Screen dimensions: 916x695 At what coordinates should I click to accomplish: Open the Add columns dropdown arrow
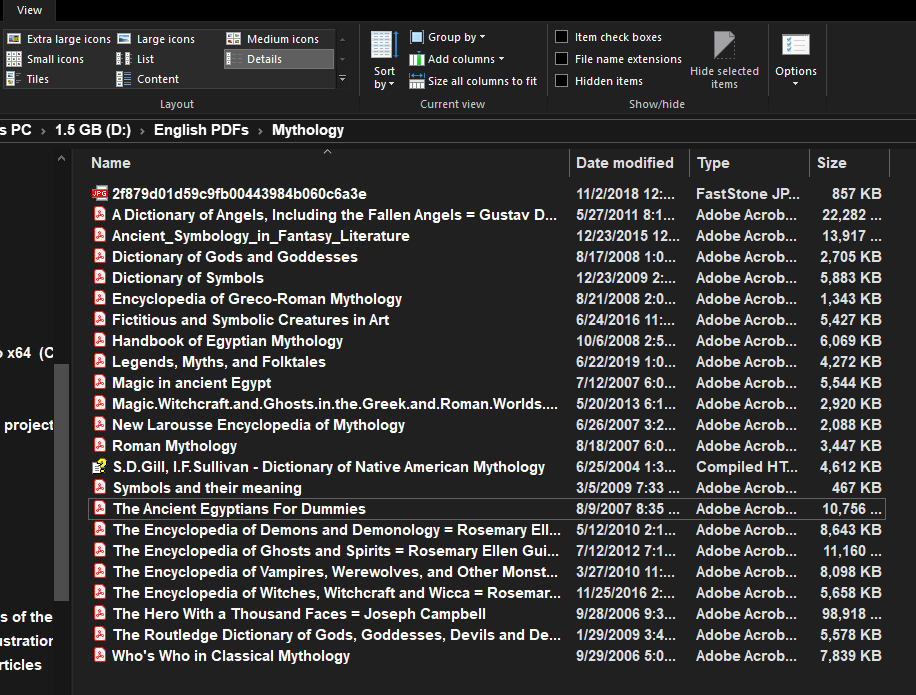click(x=501, y=59)
